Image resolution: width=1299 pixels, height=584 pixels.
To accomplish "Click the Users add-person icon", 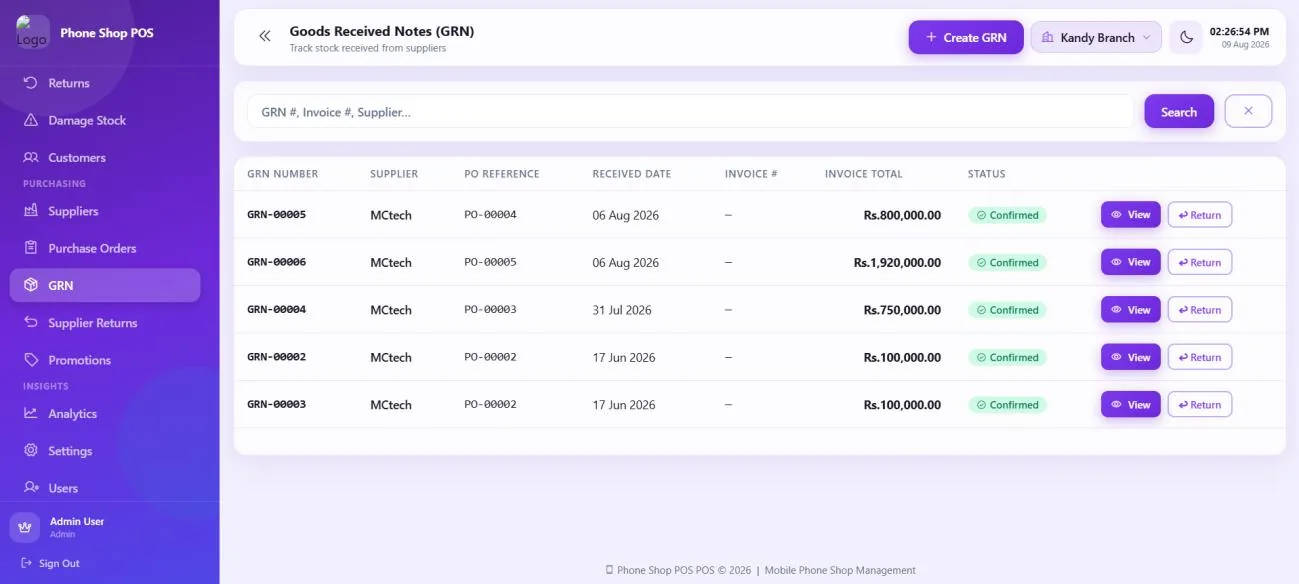I will [31, 488].
